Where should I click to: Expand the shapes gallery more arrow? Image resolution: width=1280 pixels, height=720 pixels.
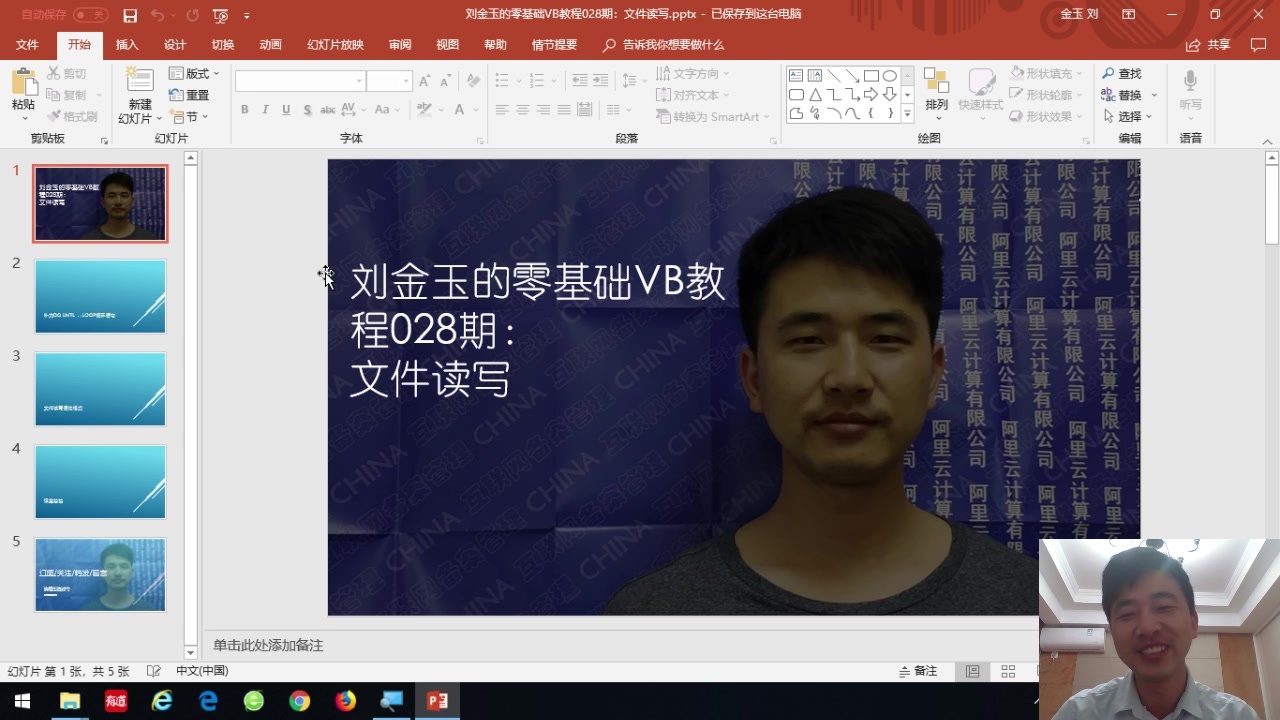[x=907, y=114]
